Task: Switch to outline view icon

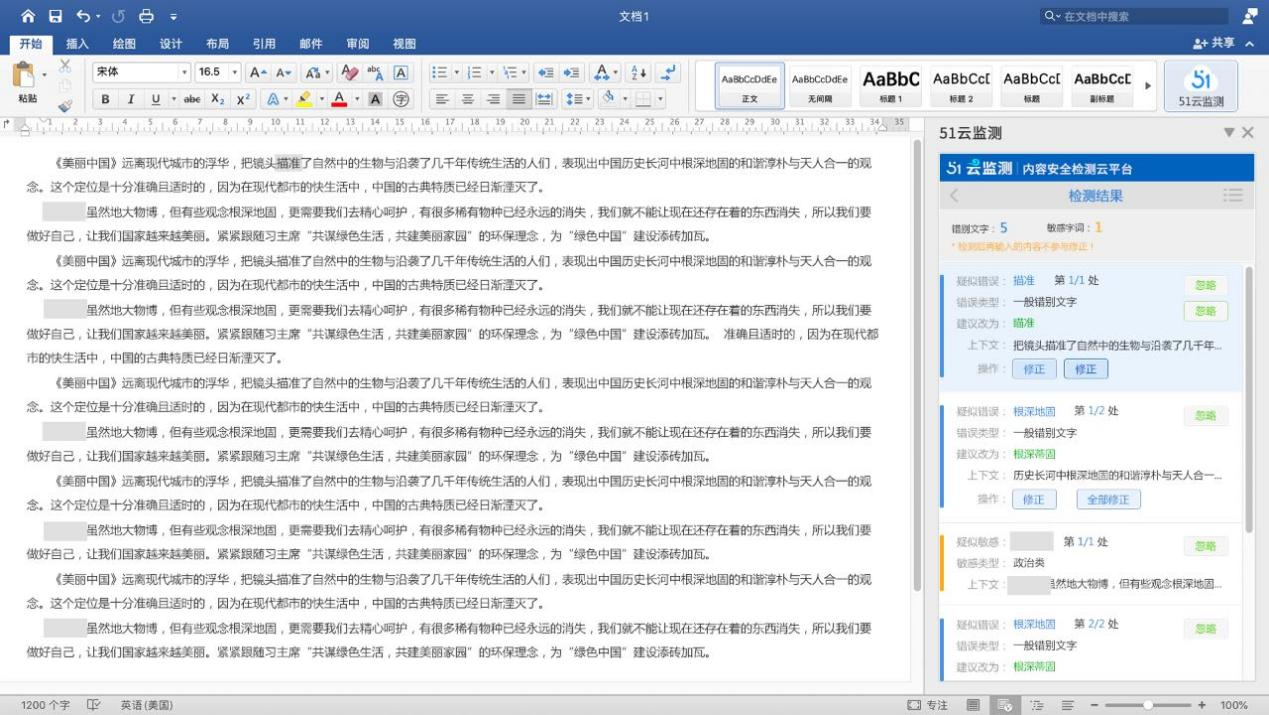Action: [1037, 705]
